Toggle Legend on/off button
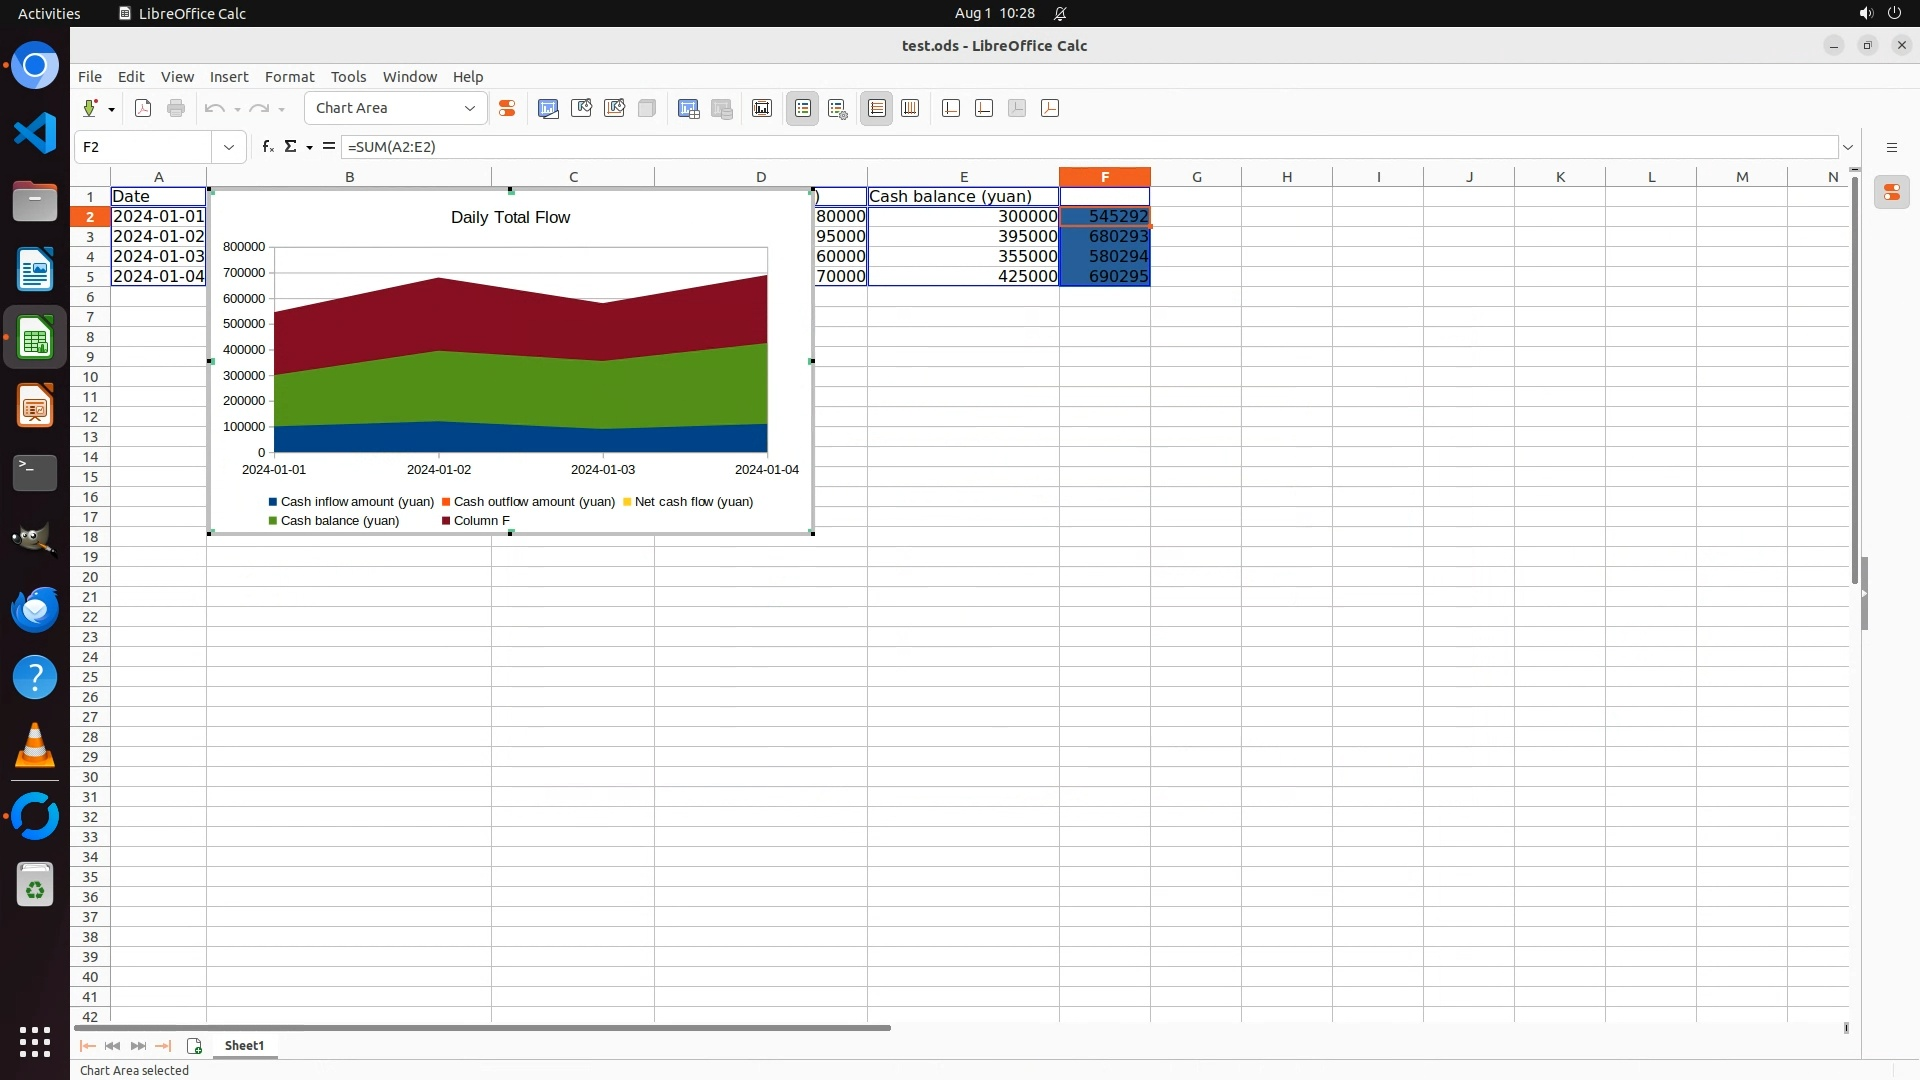Screen dimensions: 1920x1080 point(803,108)
